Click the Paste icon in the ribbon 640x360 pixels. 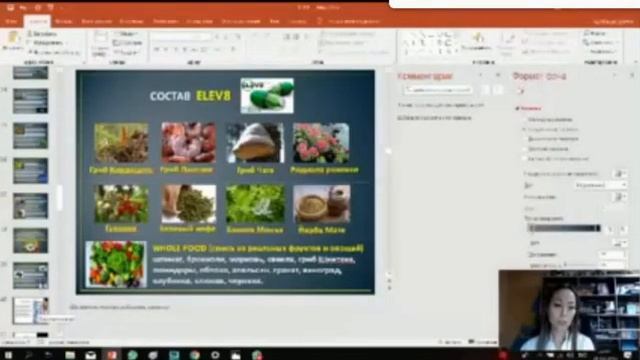tap(13, 38)
